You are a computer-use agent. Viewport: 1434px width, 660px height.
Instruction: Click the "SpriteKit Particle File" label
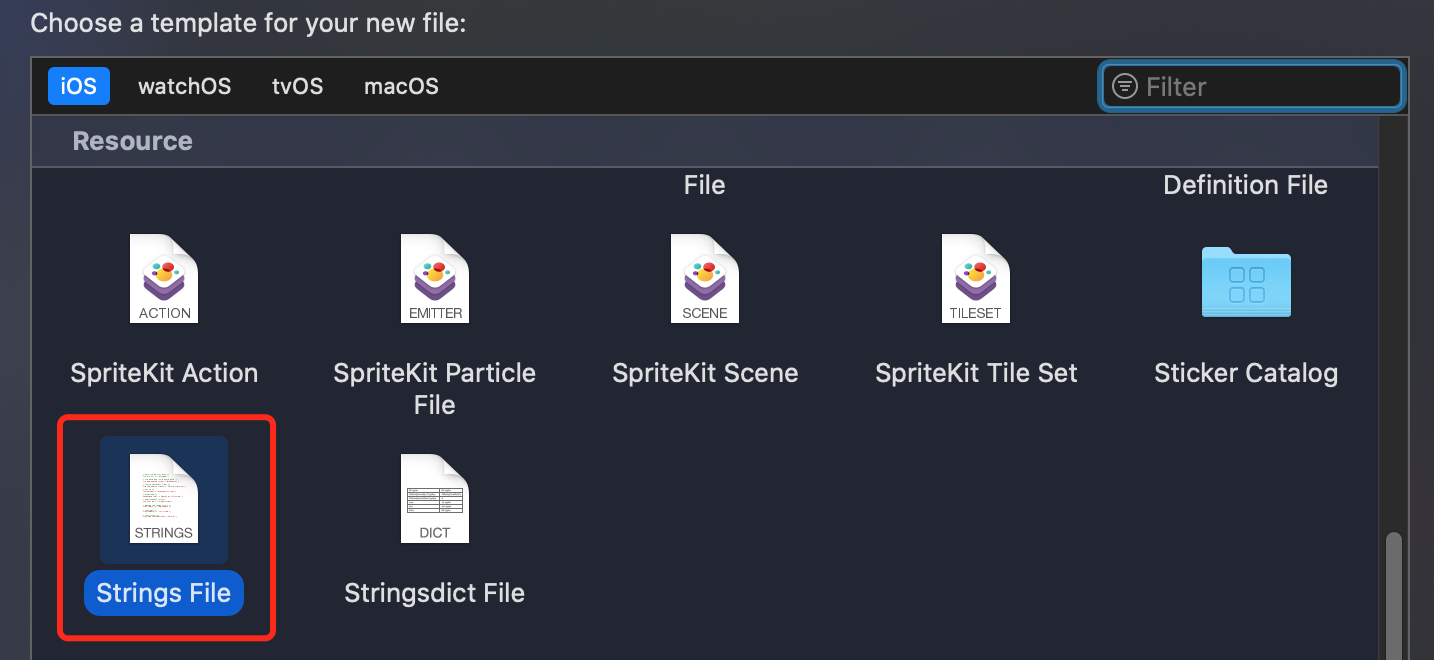[x=435, y=389]
